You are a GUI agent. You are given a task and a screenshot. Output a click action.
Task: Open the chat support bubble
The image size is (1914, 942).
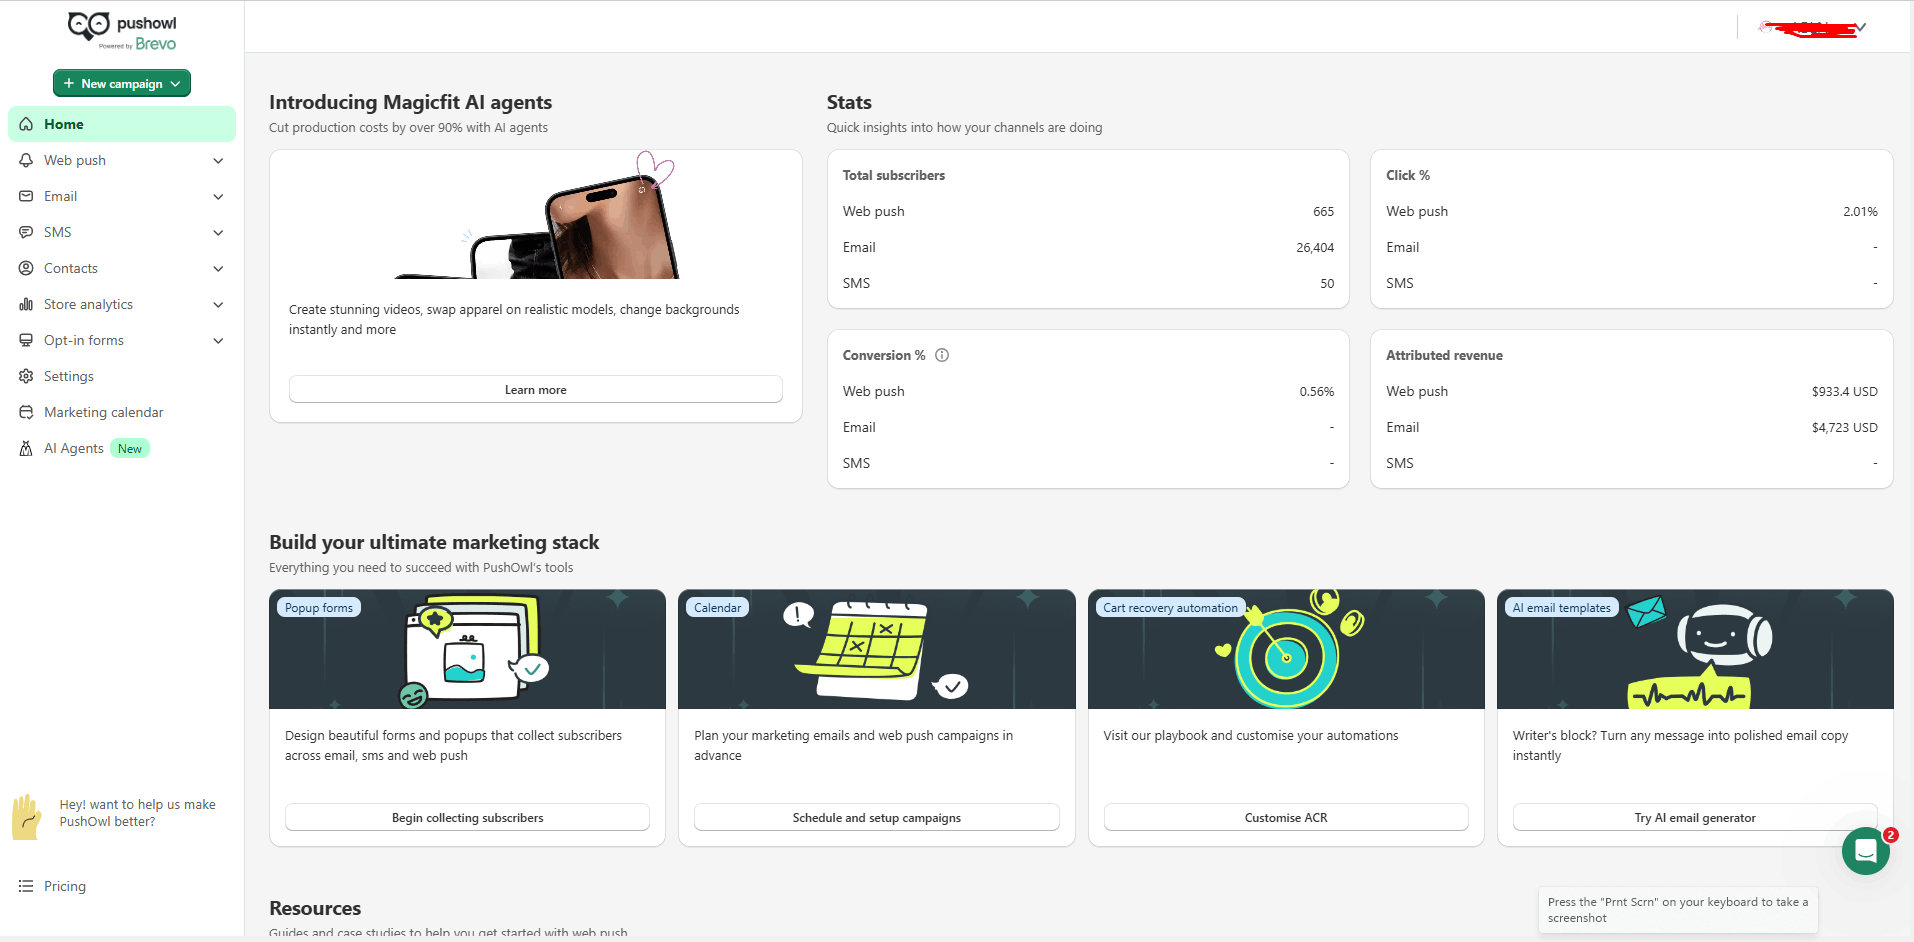(x=1866, y=851)
